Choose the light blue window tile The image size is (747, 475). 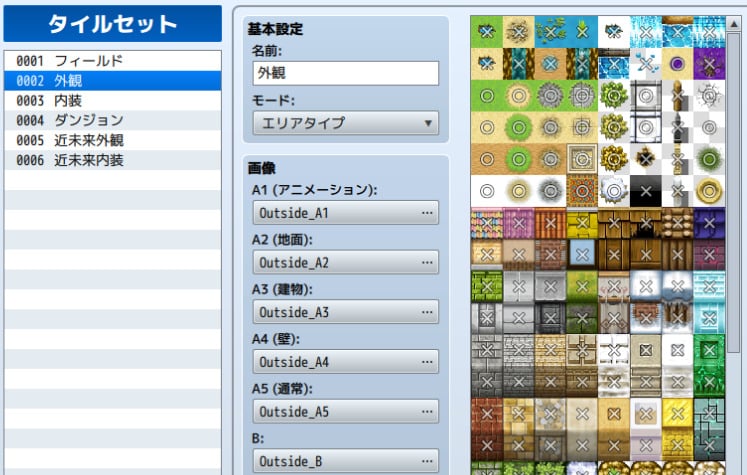coord(582,254)
